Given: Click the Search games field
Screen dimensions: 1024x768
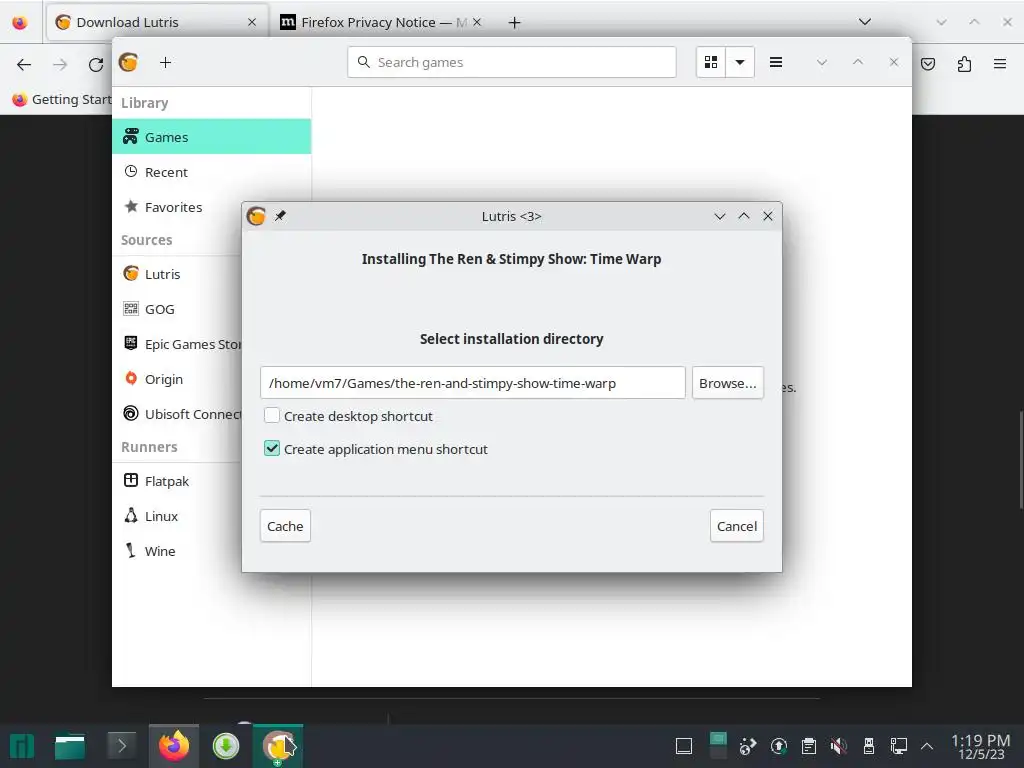Looking at the screenshot, I should pos(511,62).
